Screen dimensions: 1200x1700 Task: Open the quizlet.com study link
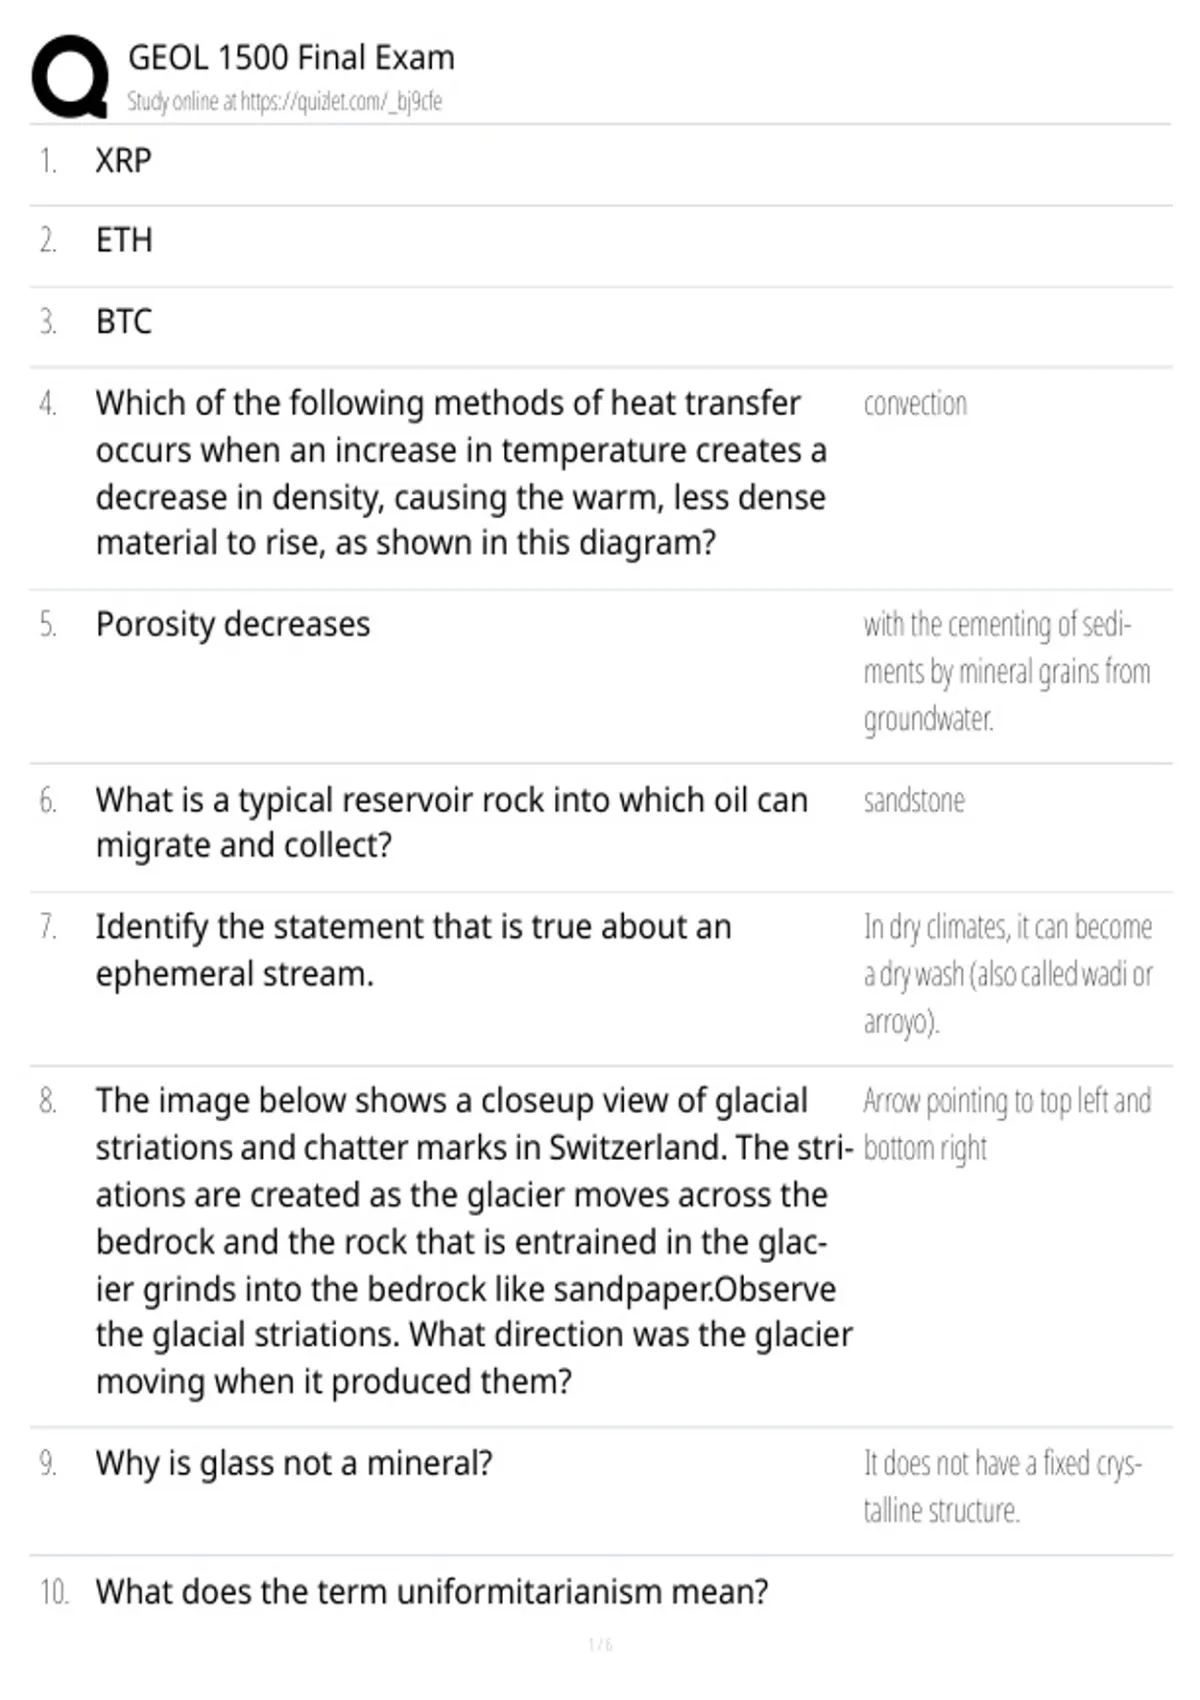[284, 101]
